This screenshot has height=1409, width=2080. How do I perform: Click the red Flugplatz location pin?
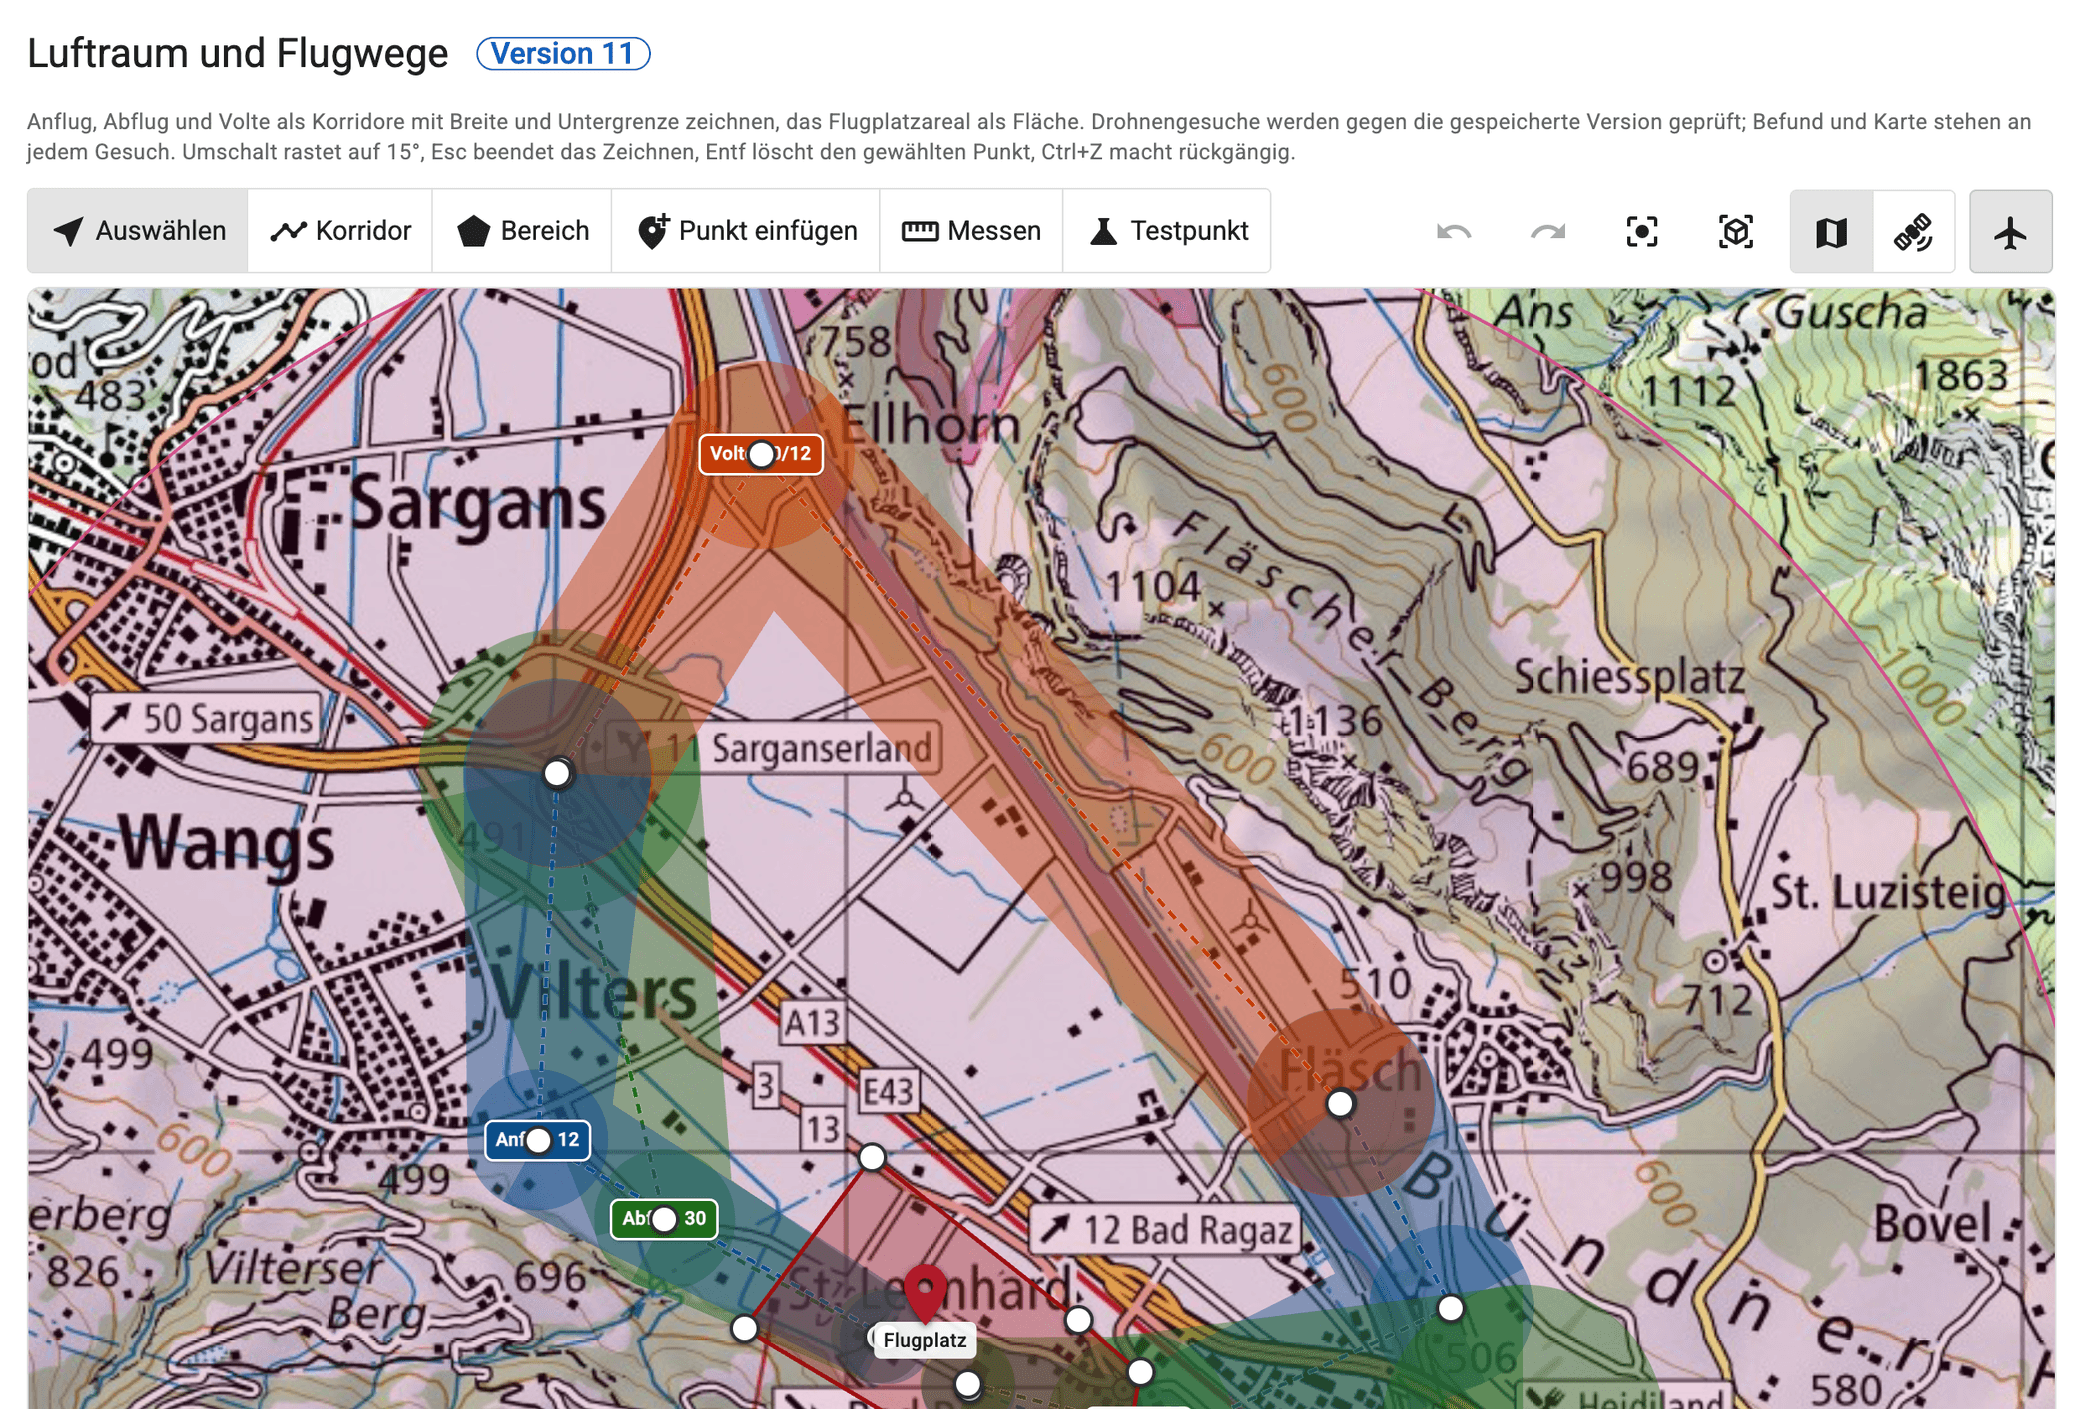925,1291
